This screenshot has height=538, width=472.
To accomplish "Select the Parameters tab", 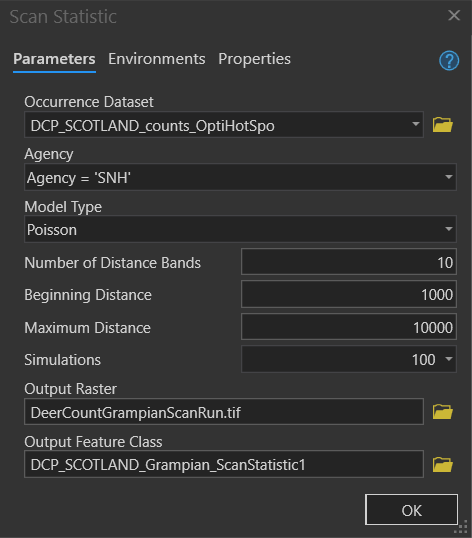I will click(54, 59).
